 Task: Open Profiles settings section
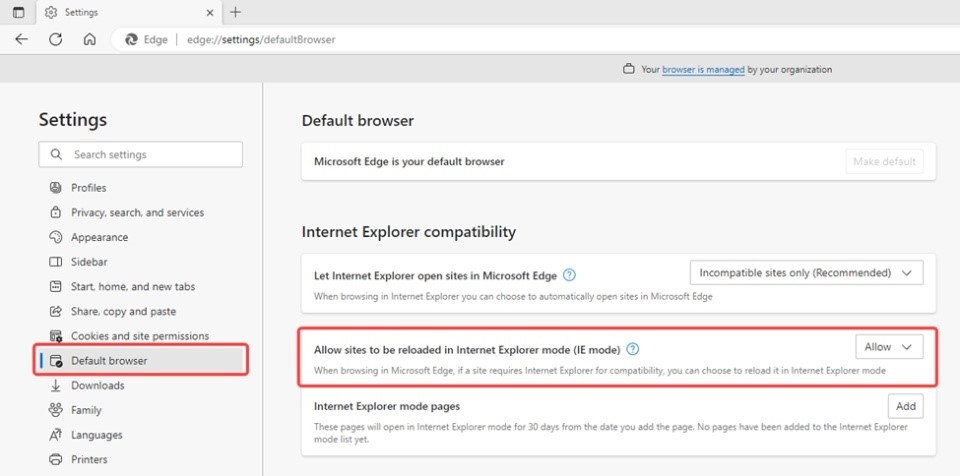[x=88, y=188]
